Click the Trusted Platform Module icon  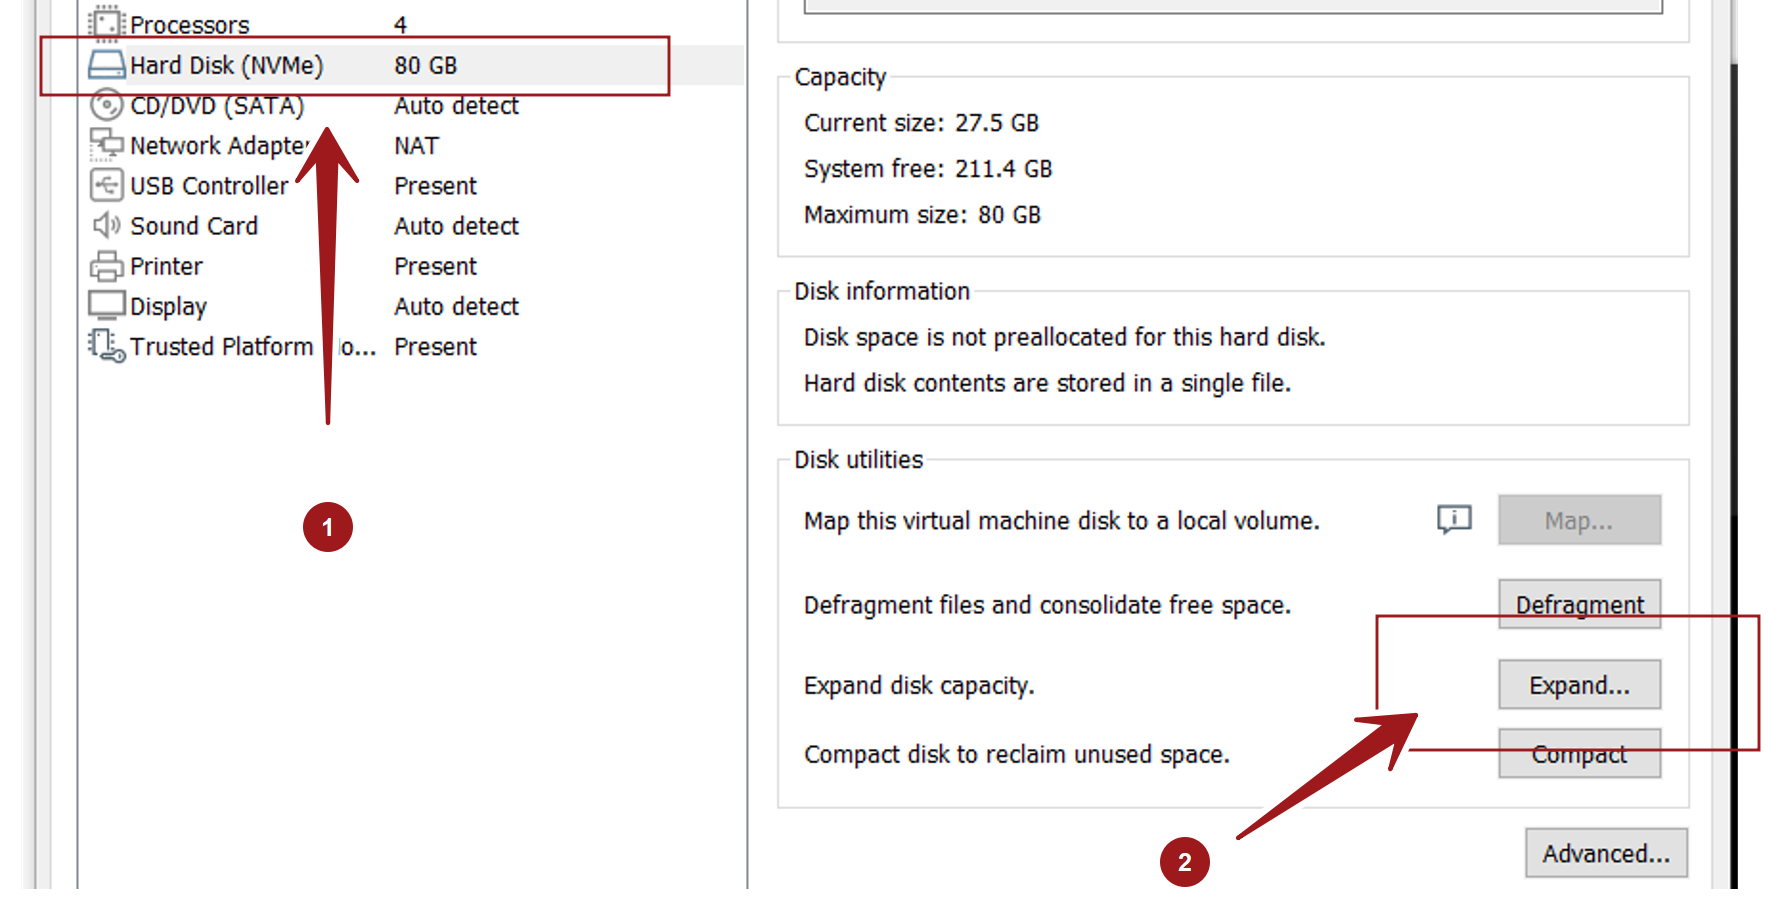pos(106,346)
